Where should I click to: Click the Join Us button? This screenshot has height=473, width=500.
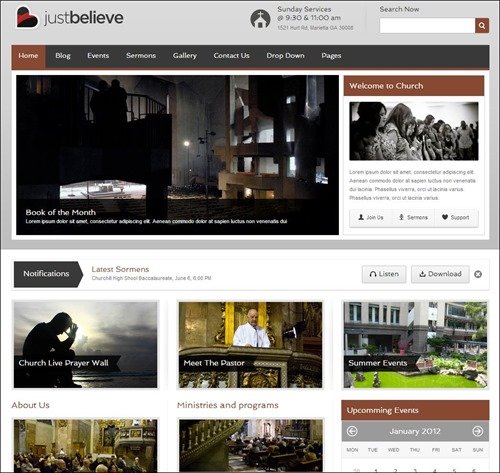point(371,217)
